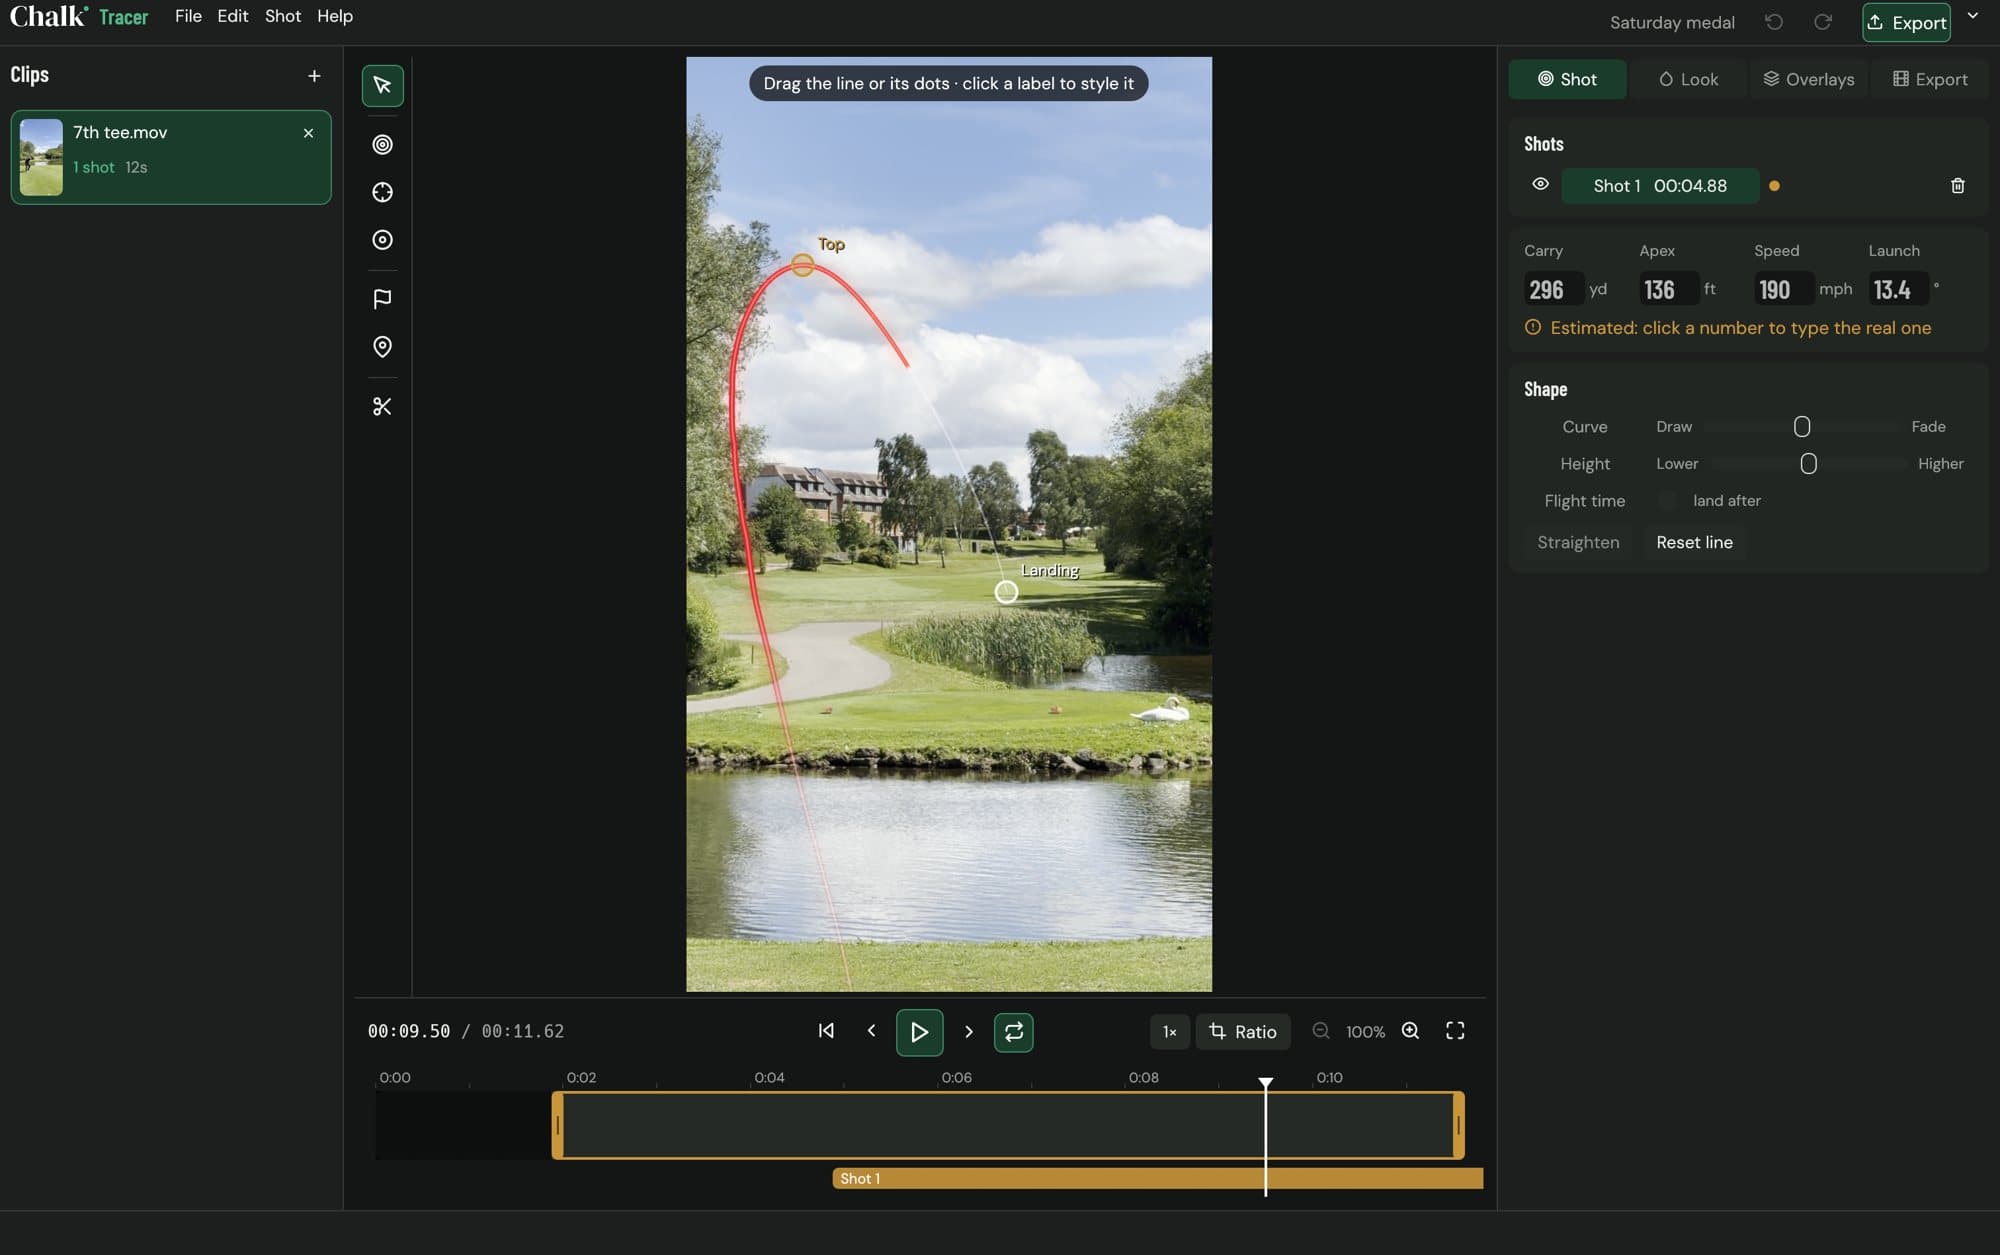2000x1255 pixels.
Task: Select the arrow pointer tool
Action: point(382,85)
